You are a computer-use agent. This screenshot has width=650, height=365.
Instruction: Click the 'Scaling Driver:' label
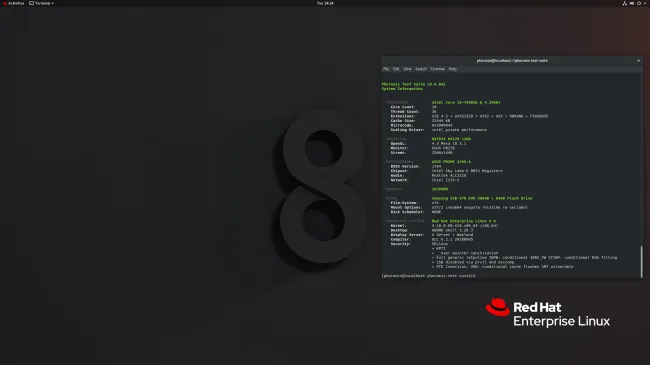[407, 130]
